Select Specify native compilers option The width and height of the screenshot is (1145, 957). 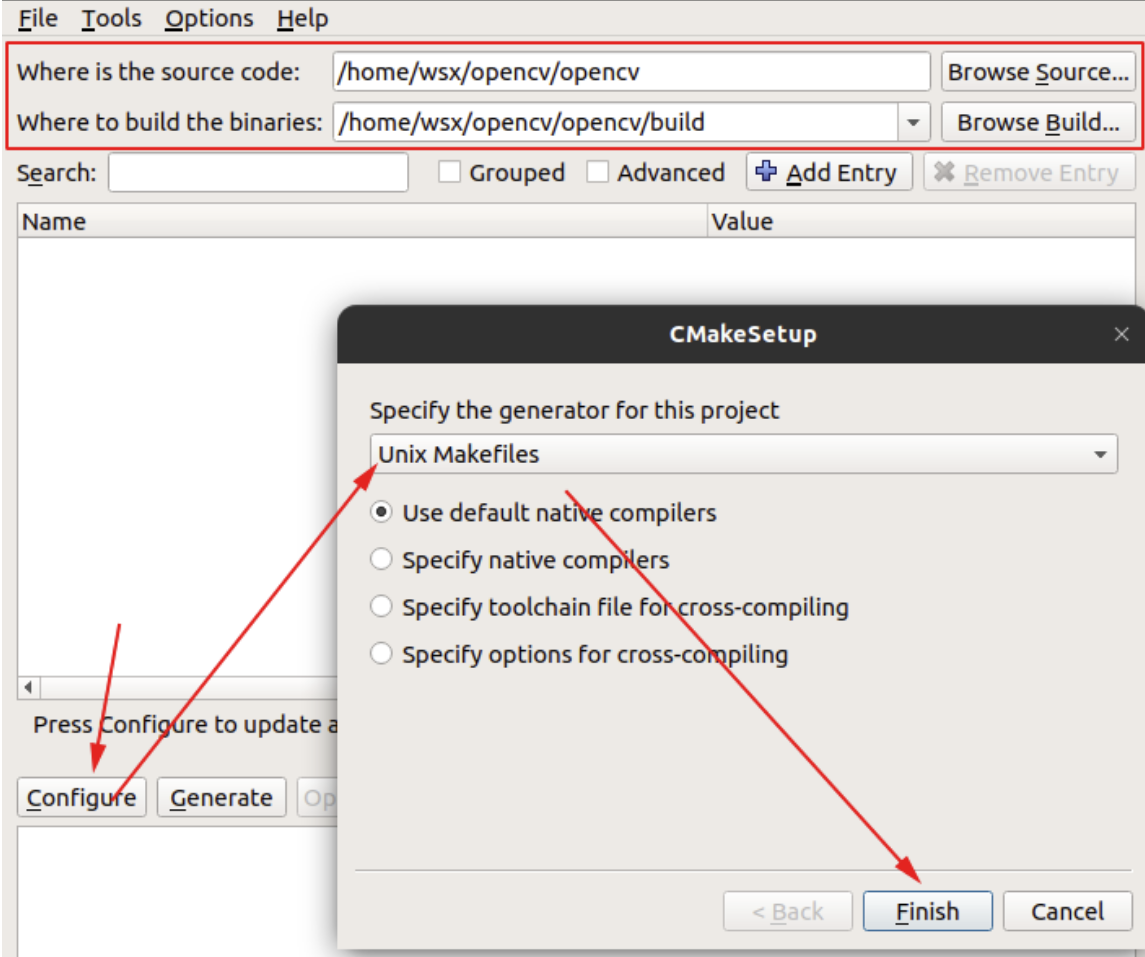[x=381, y=559]
